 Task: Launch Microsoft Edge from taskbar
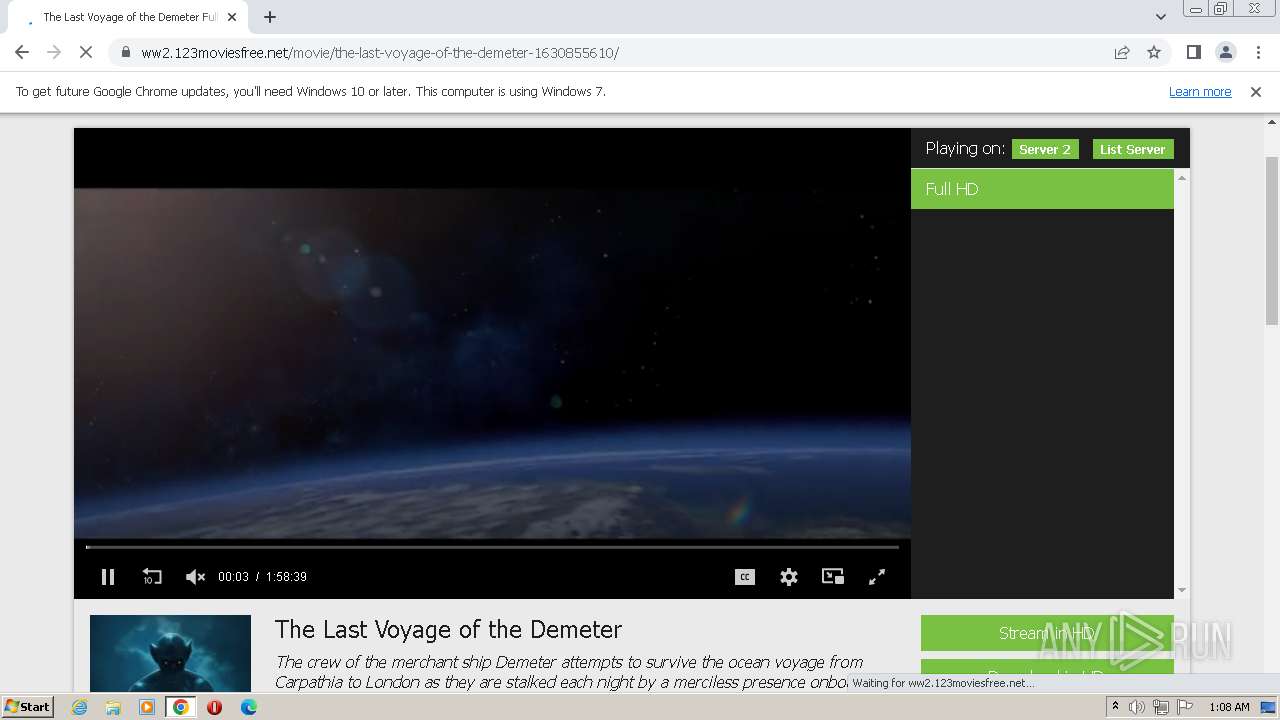coord(248,707)
